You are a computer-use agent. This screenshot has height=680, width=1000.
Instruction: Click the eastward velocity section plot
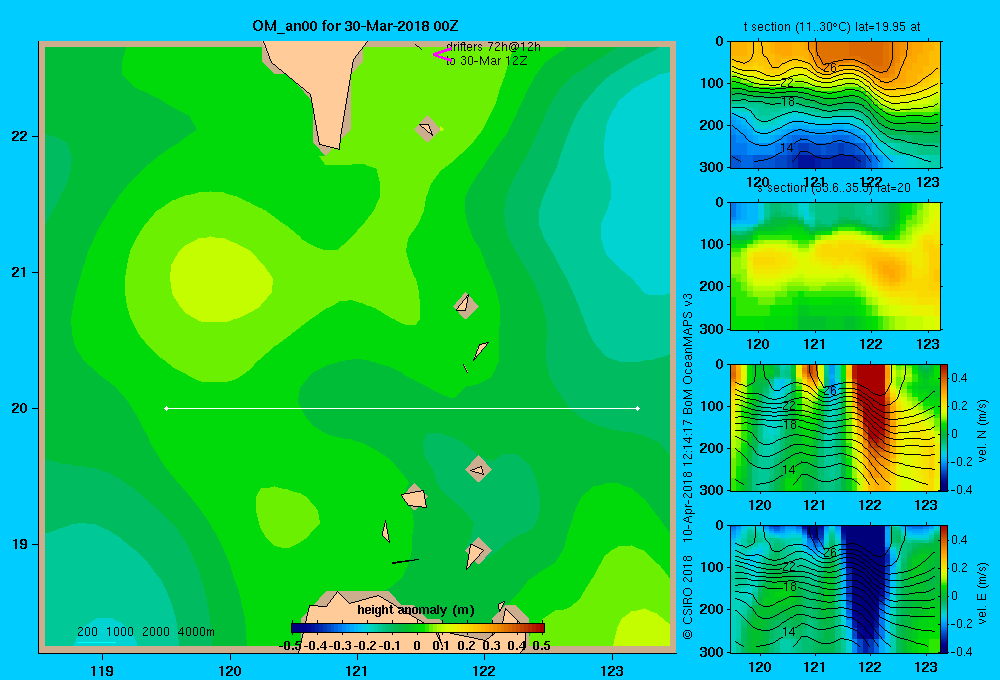[835, 589]
